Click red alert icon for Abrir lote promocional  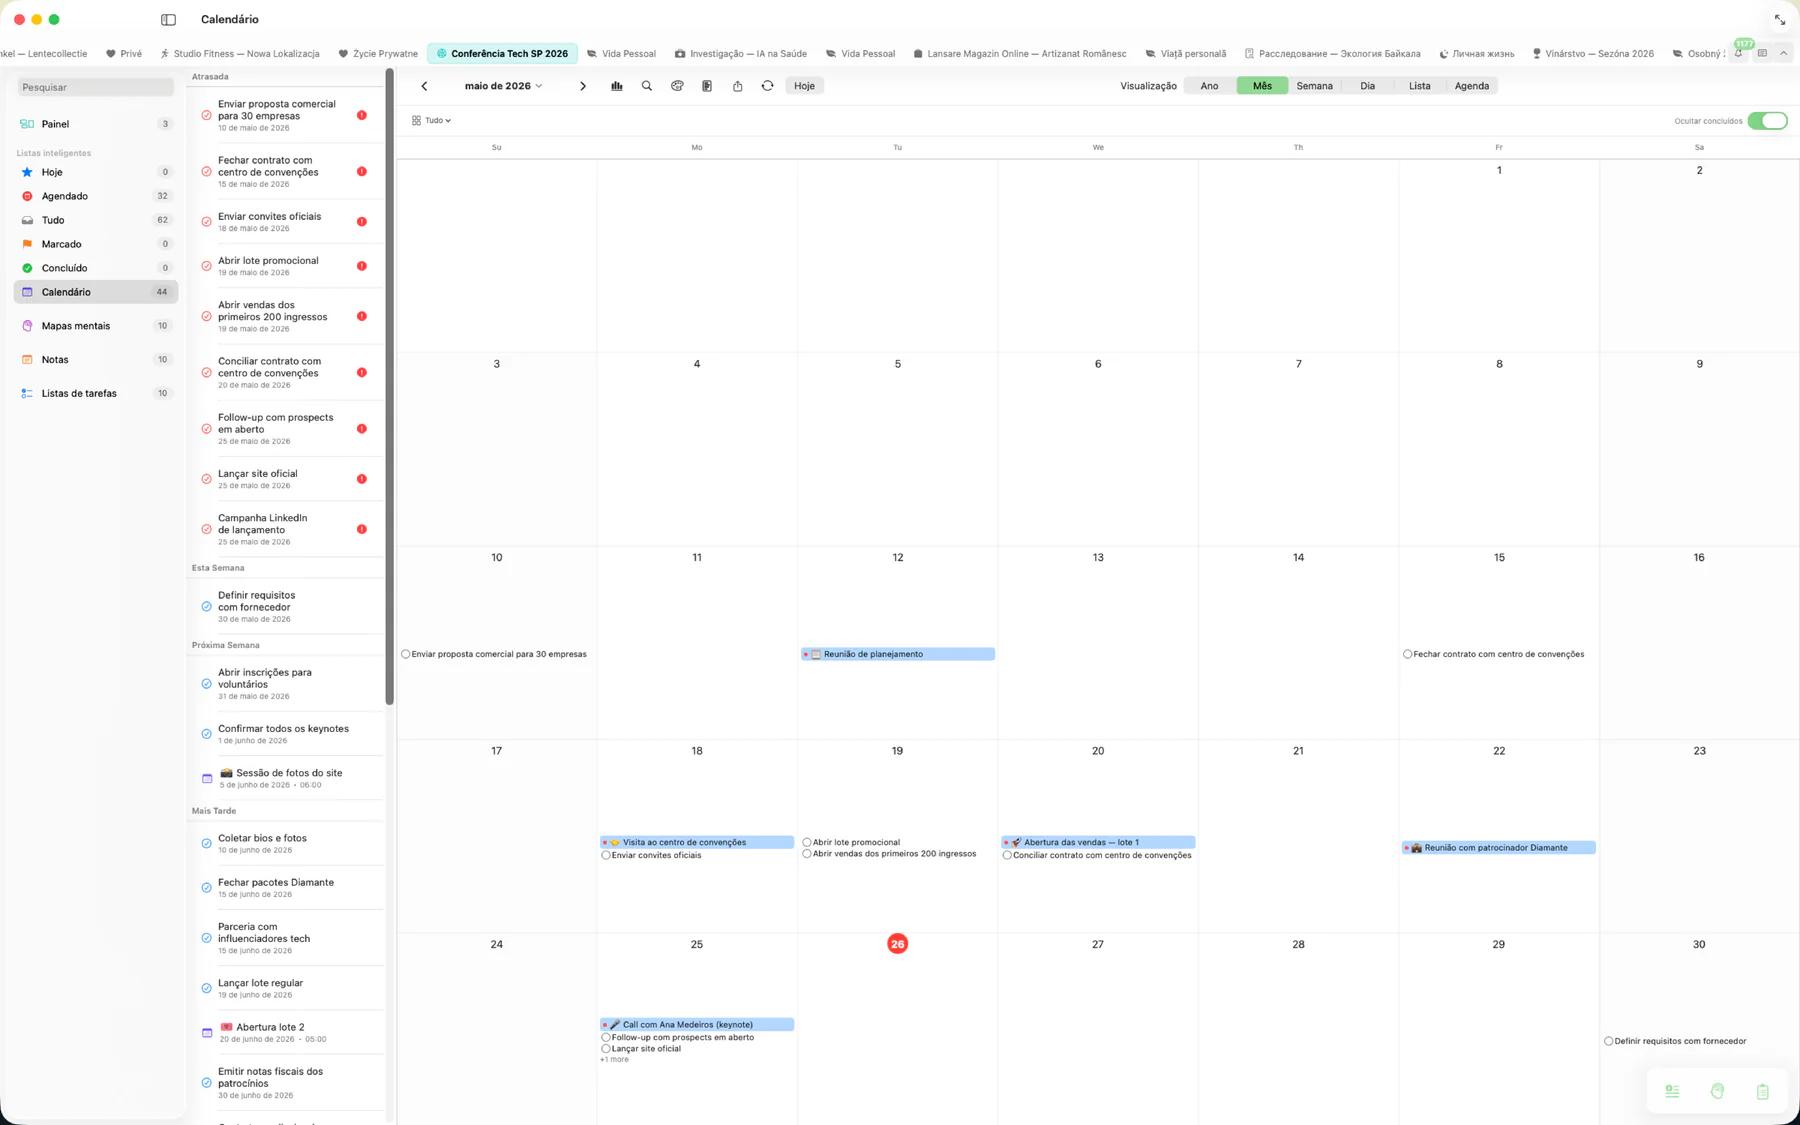[x=362, y=266]
